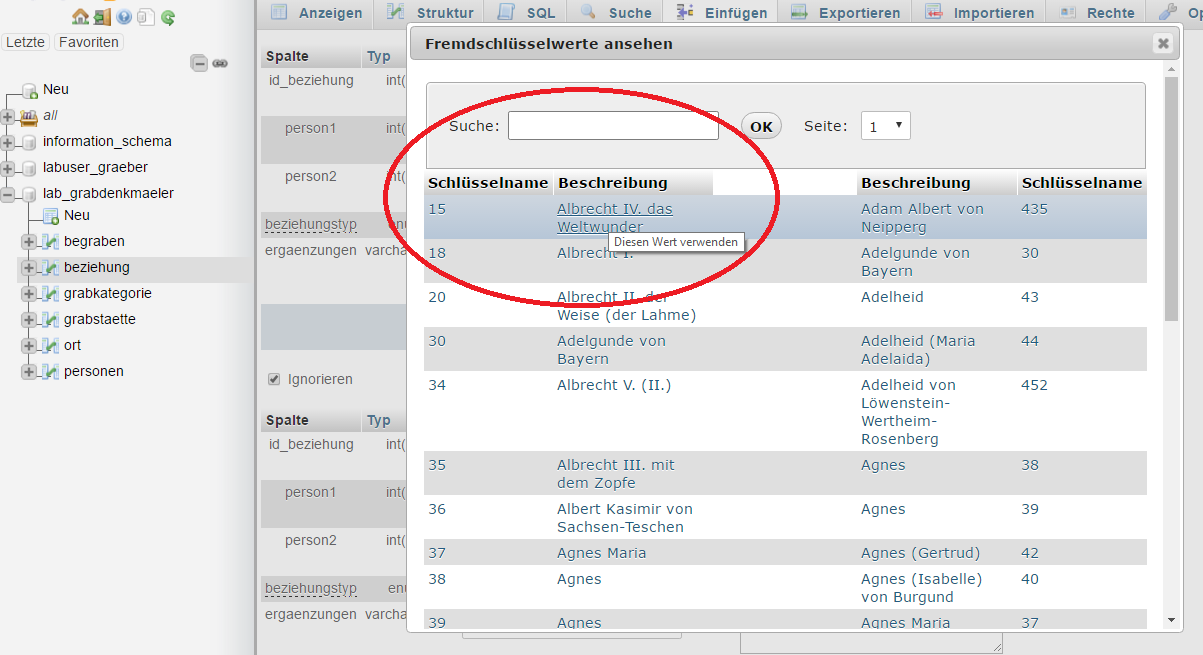
Task: Collapse the lab_grabdenkmaeler database tree
Action: [x=9, y=193]
